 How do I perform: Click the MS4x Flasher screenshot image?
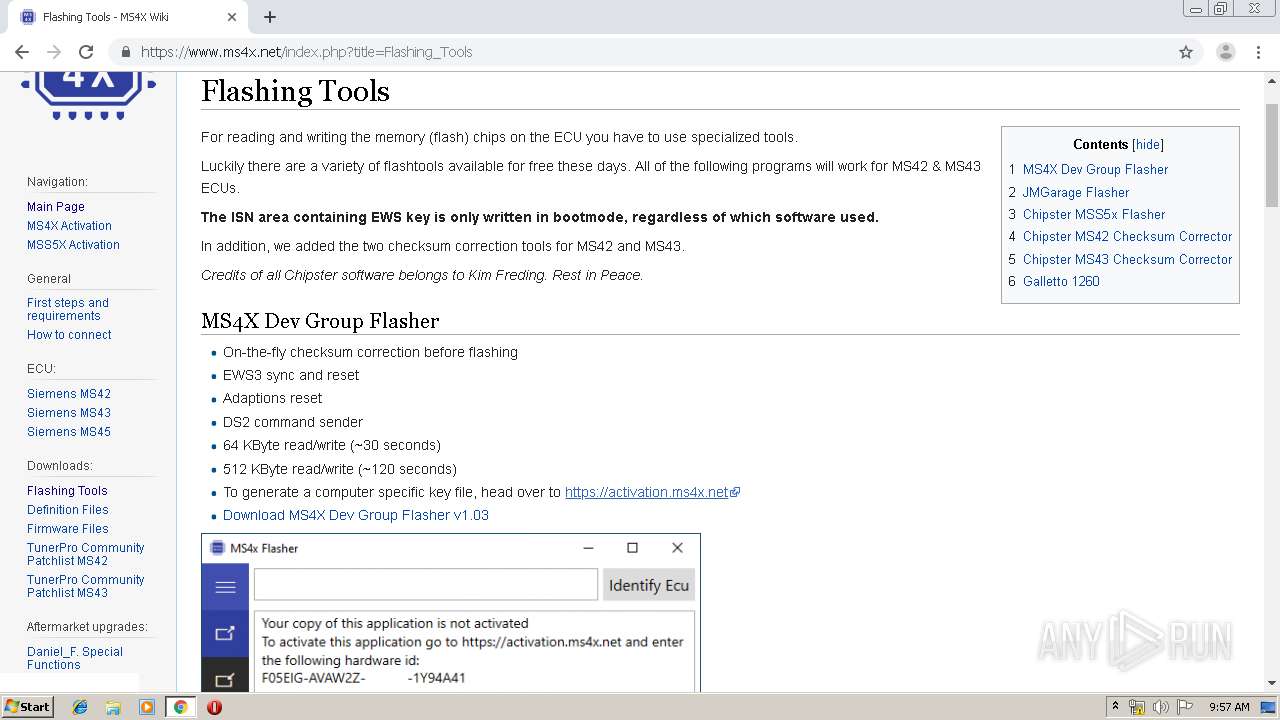point(451,612)
